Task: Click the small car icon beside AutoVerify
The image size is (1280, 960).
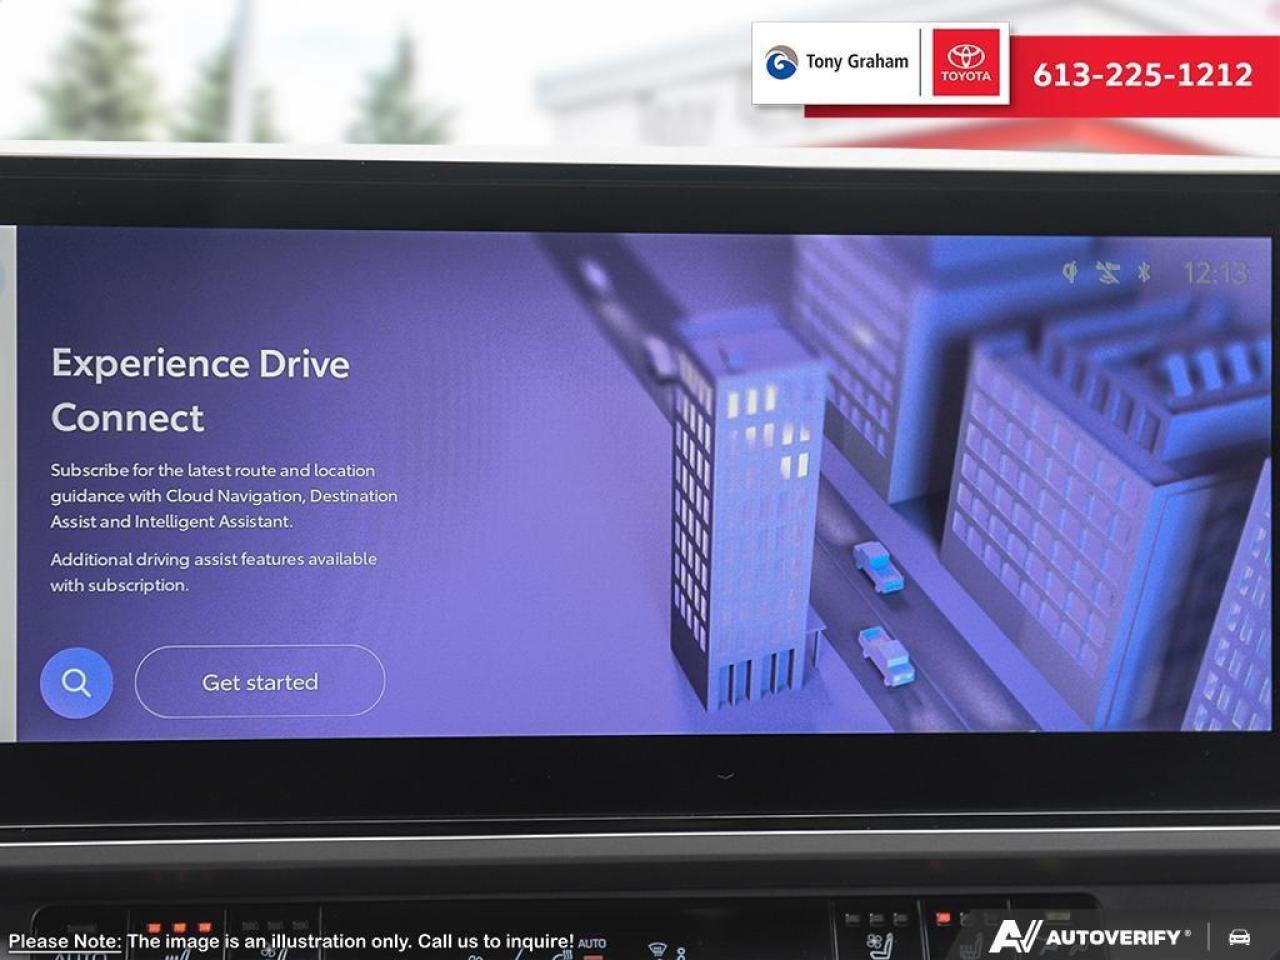Action: coord(1239,937)
